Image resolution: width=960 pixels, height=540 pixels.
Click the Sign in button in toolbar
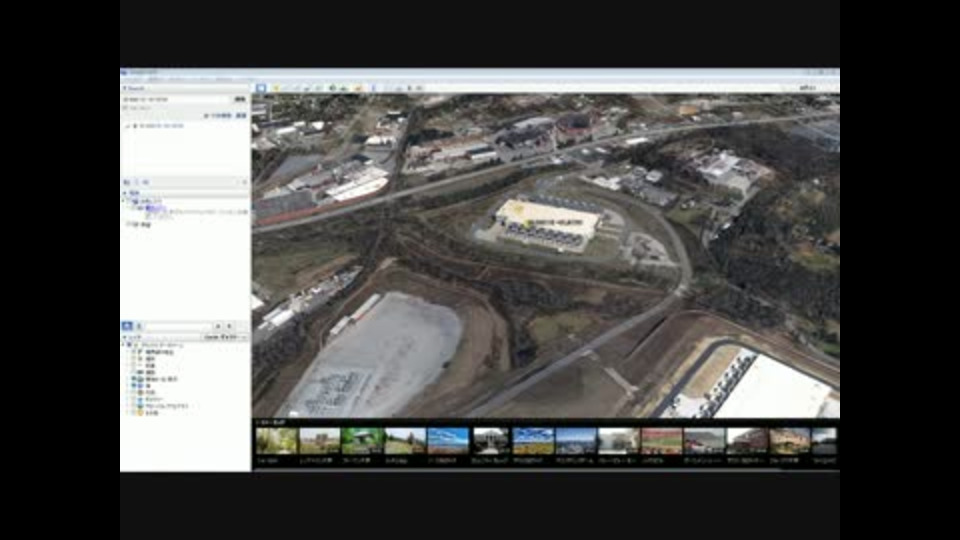point(808,88)
